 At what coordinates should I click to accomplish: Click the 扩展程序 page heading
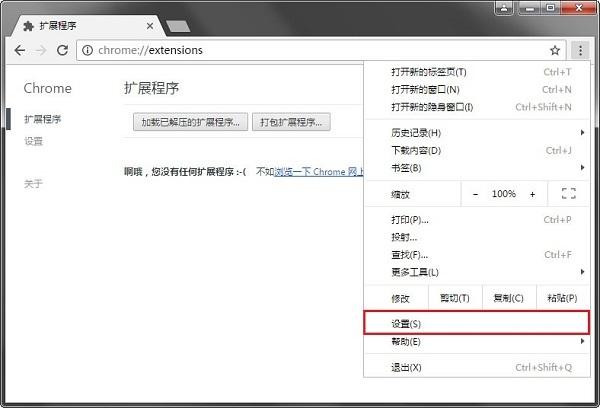coord(152,88)
